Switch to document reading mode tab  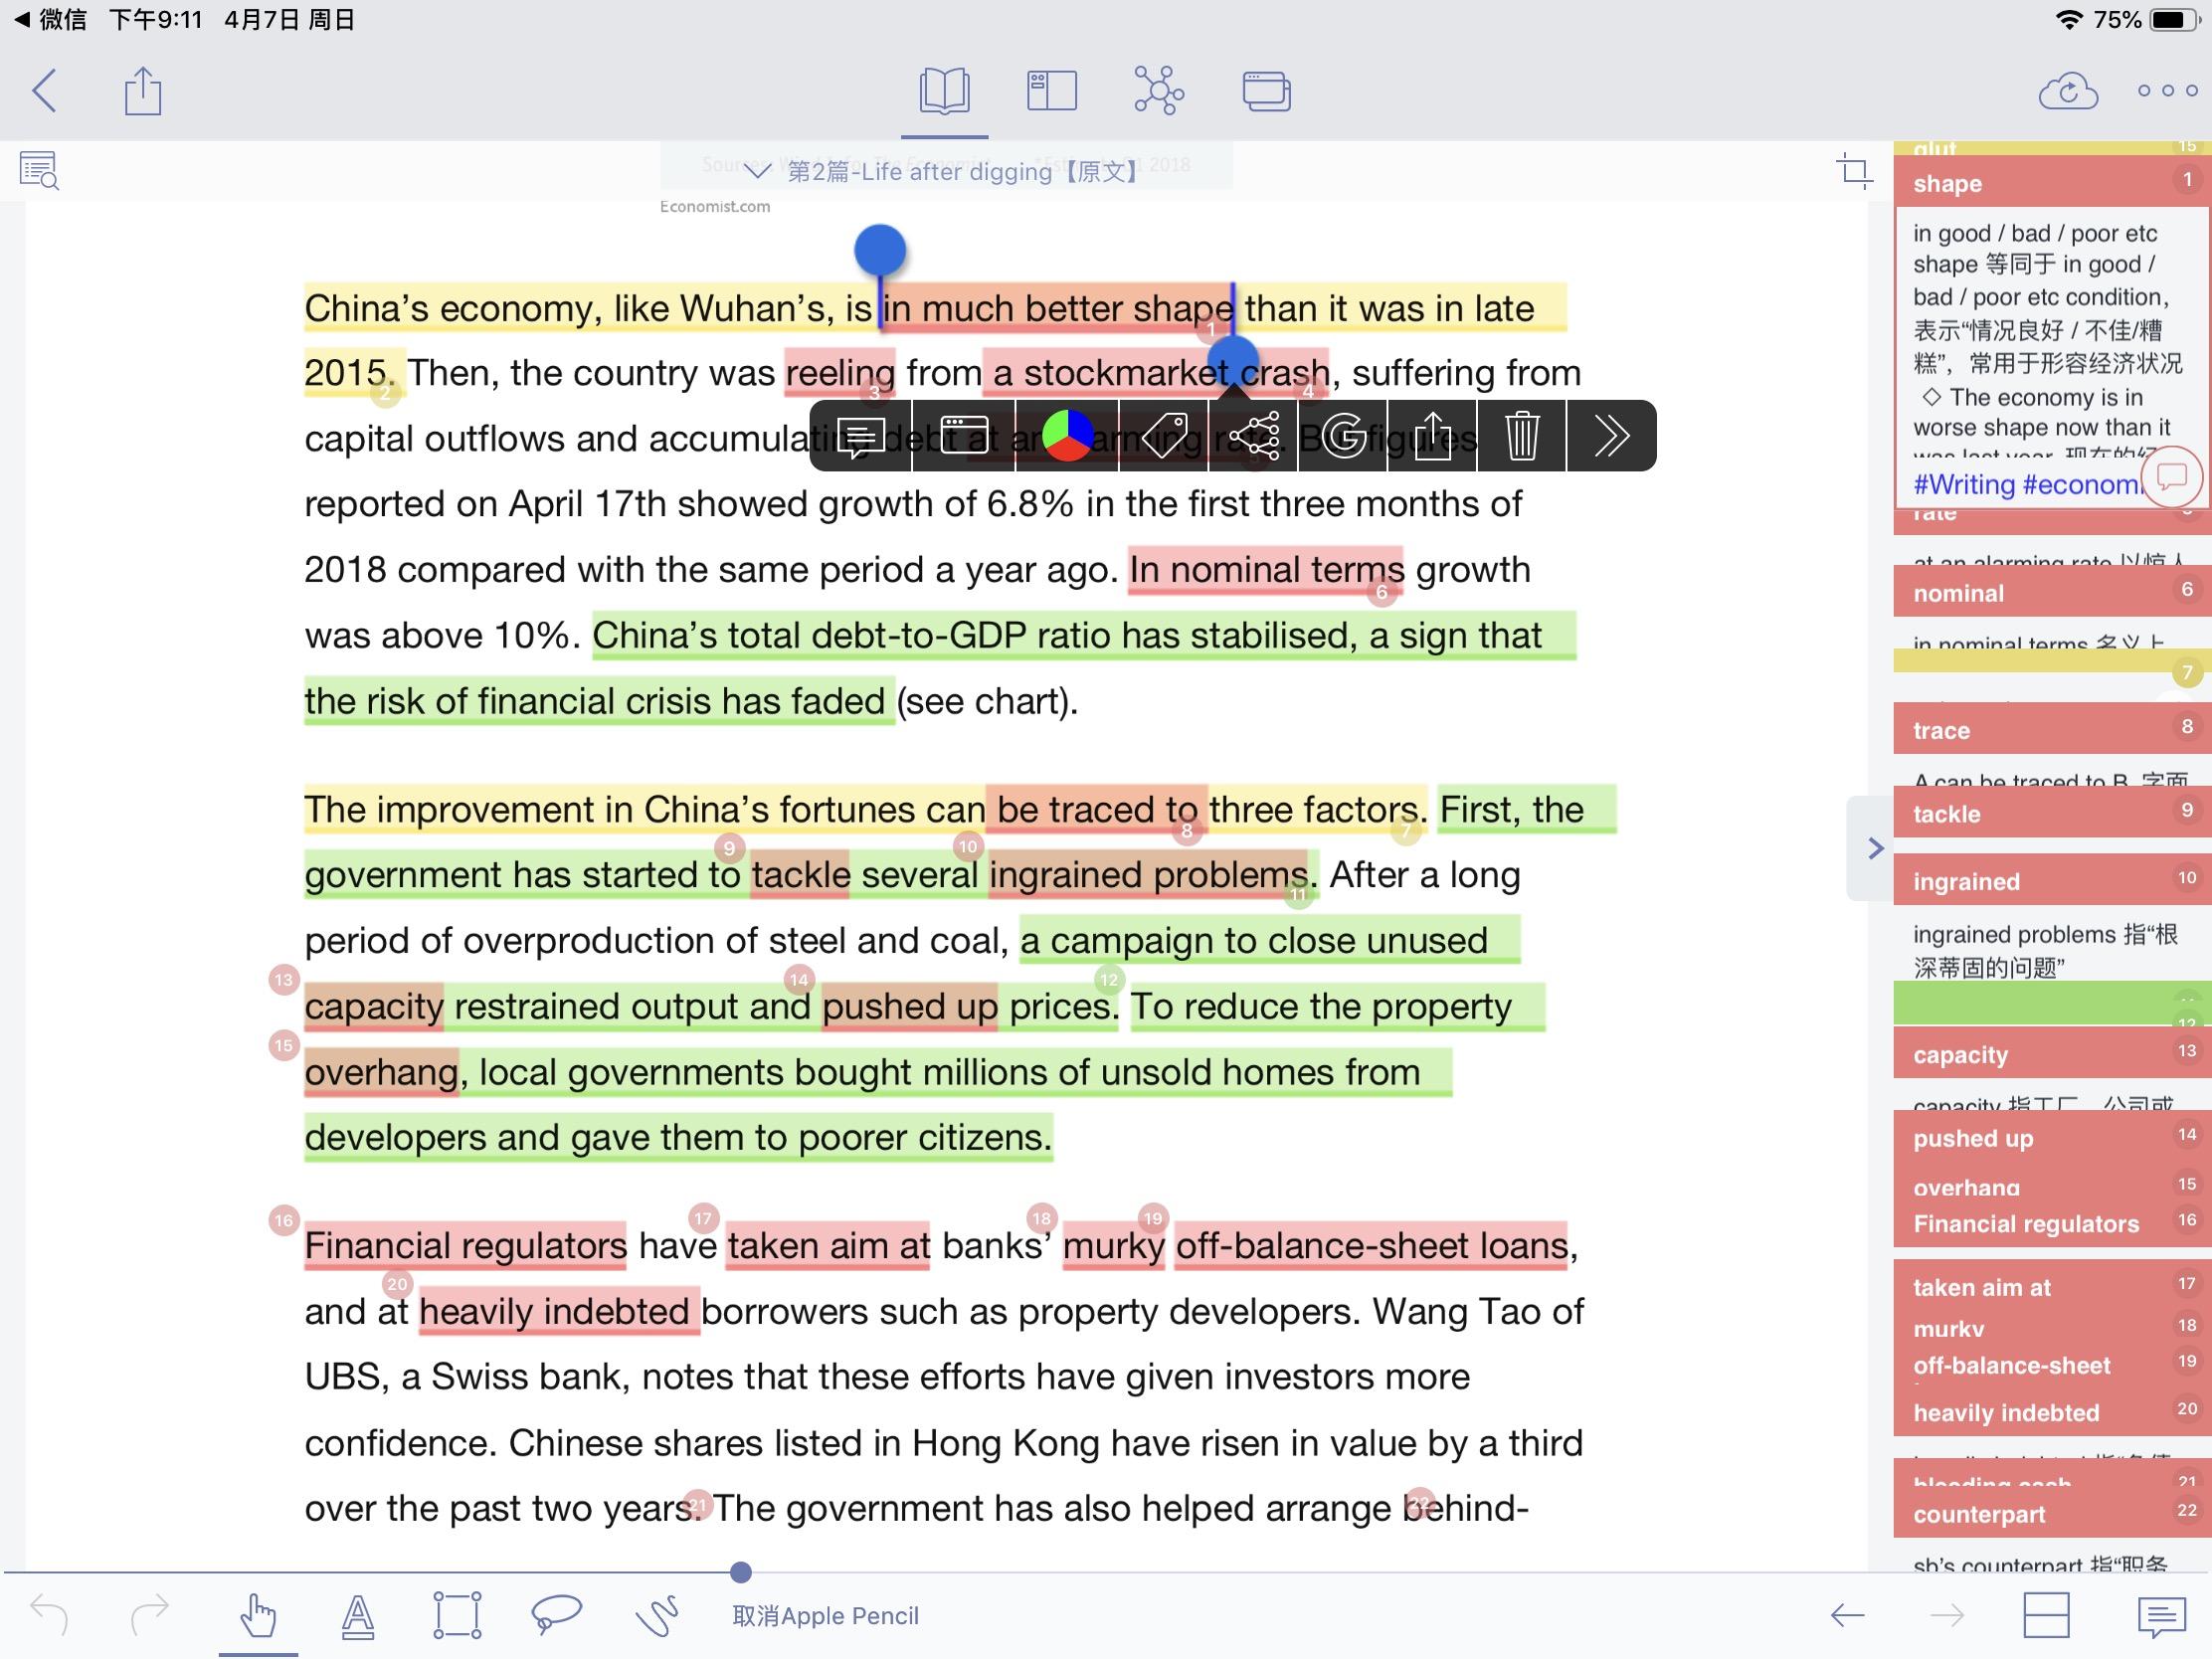click(944, 91)
